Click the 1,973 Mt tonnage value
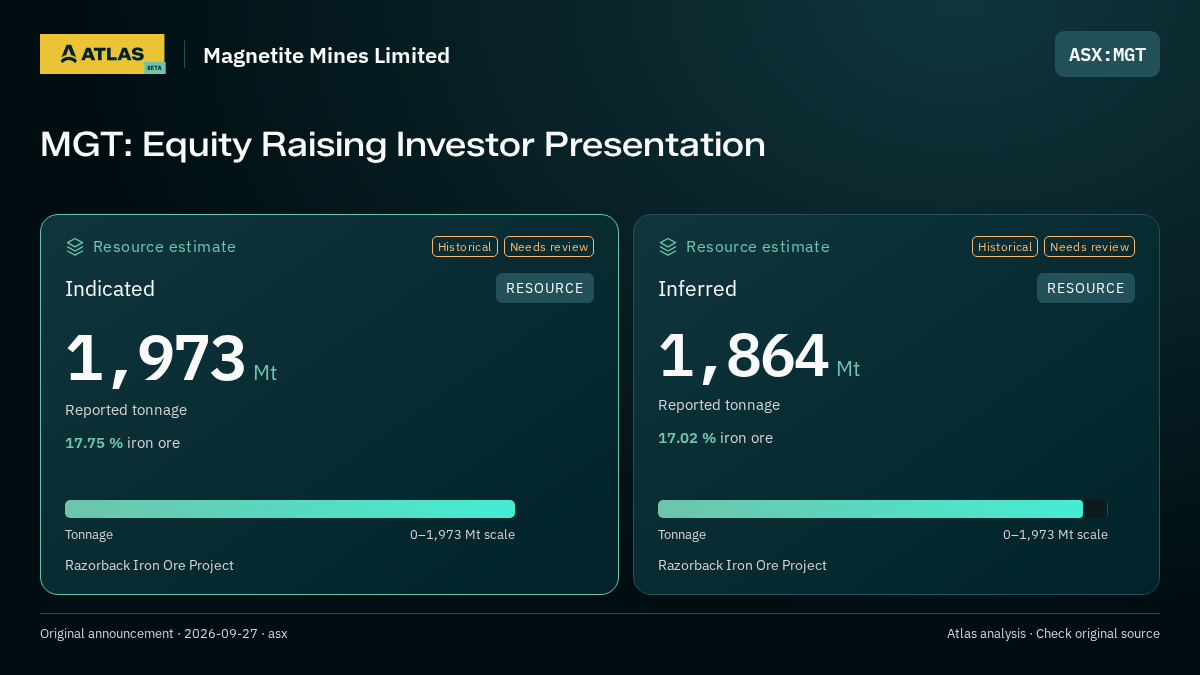Image resolution: width=1200 pixels, height=675 pixels. (171, 360)
